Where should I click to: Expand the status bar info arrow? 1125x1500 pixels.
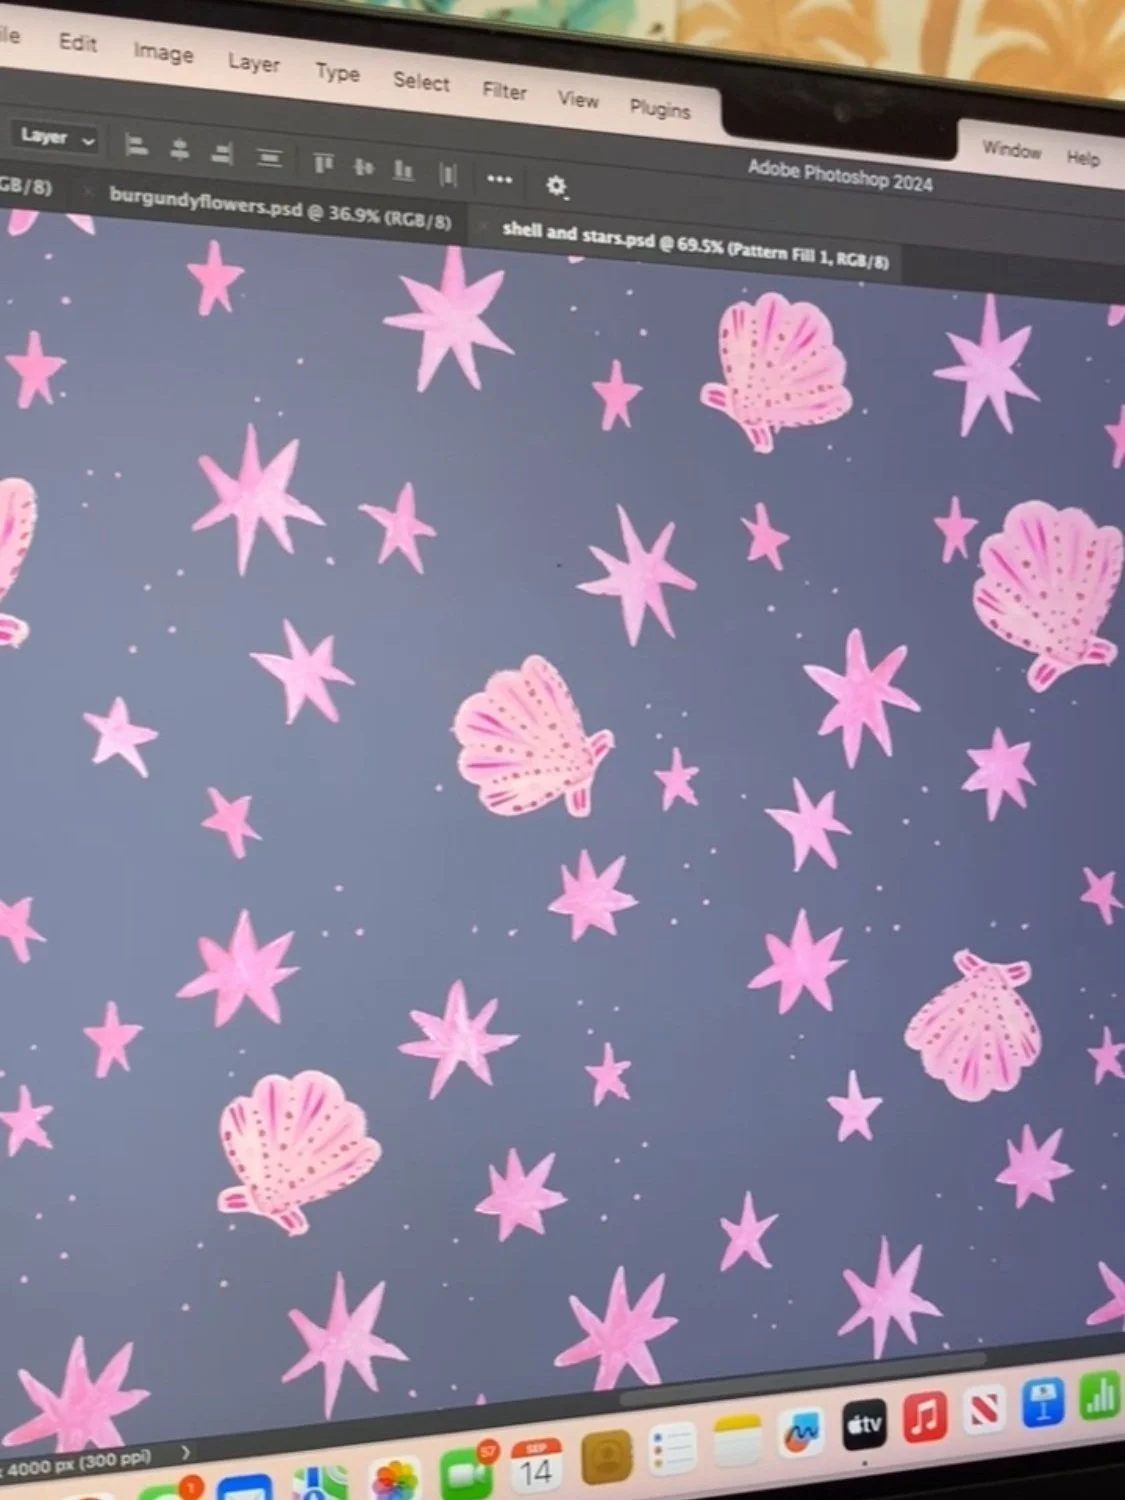tap(185, 1451)
